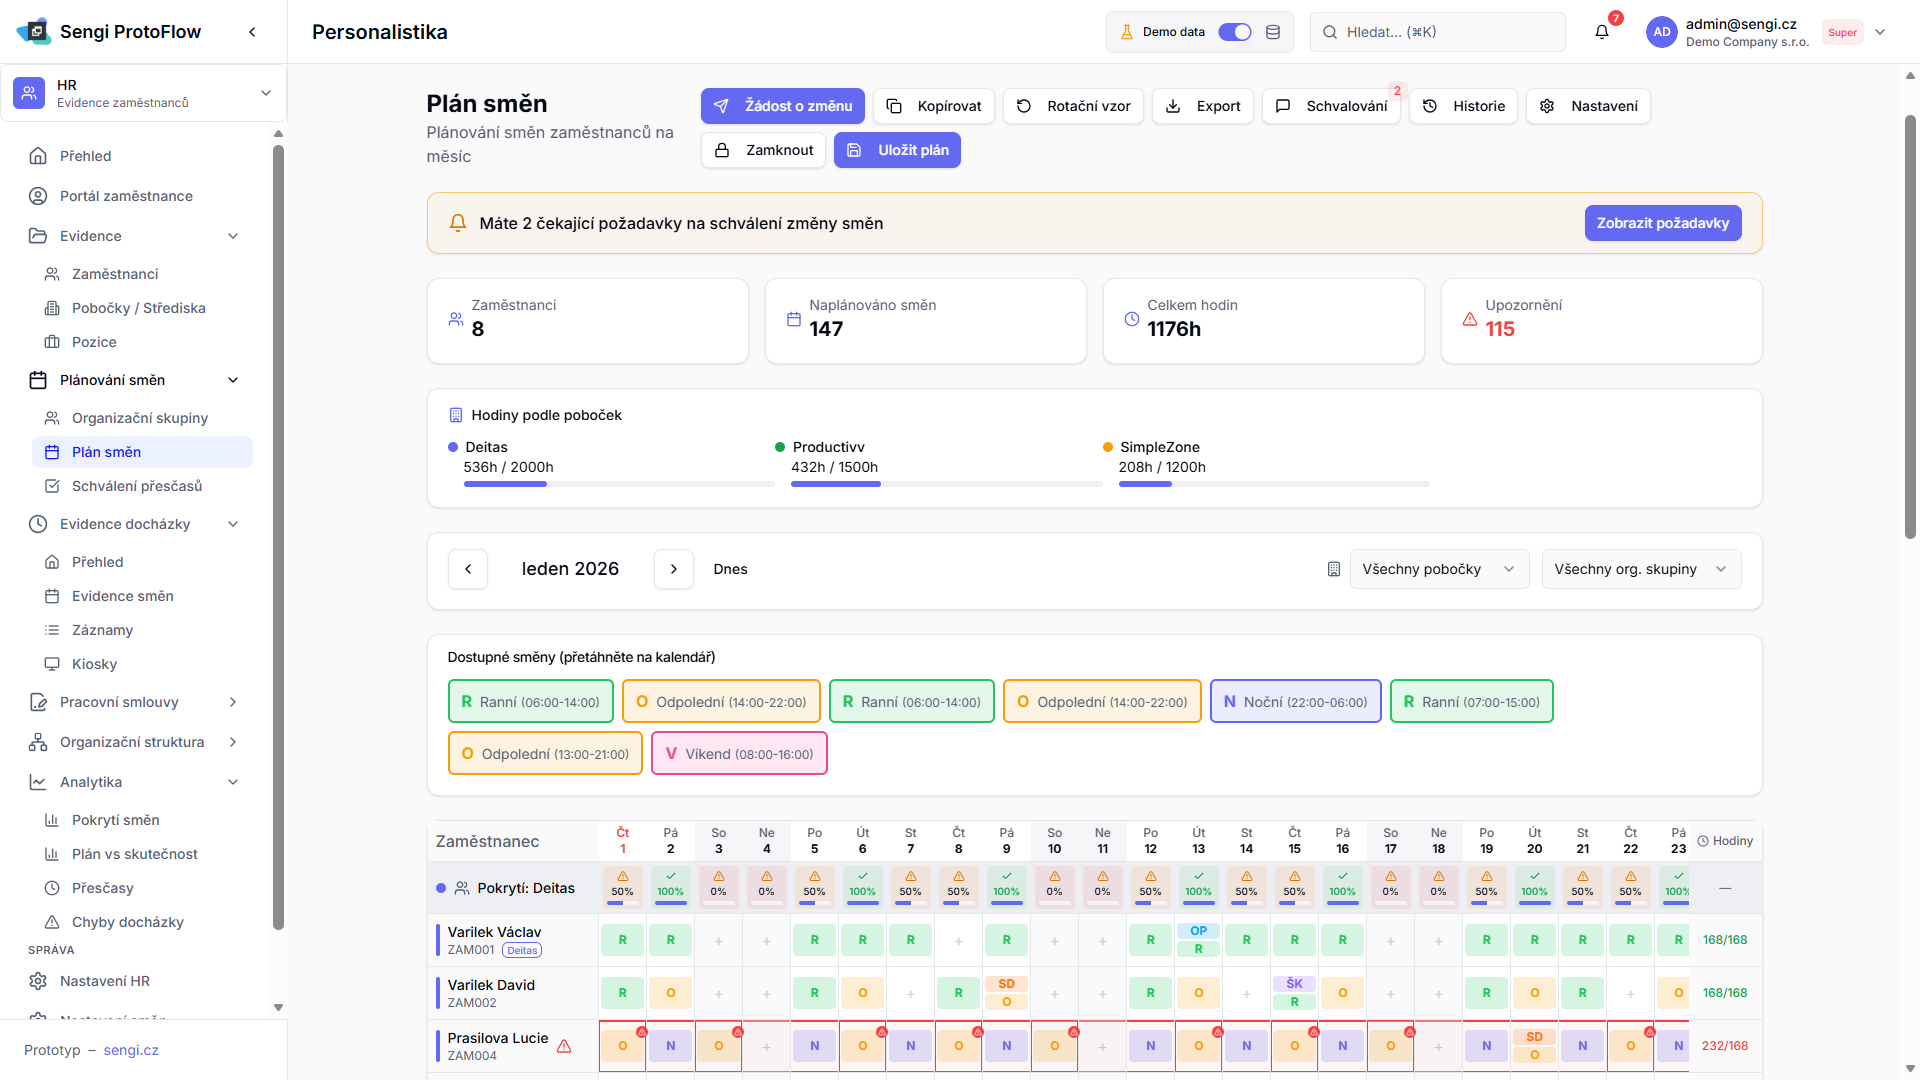Click the notification bell icon
This screenshot has height=1080, width=1920.
pos(1601,32)
